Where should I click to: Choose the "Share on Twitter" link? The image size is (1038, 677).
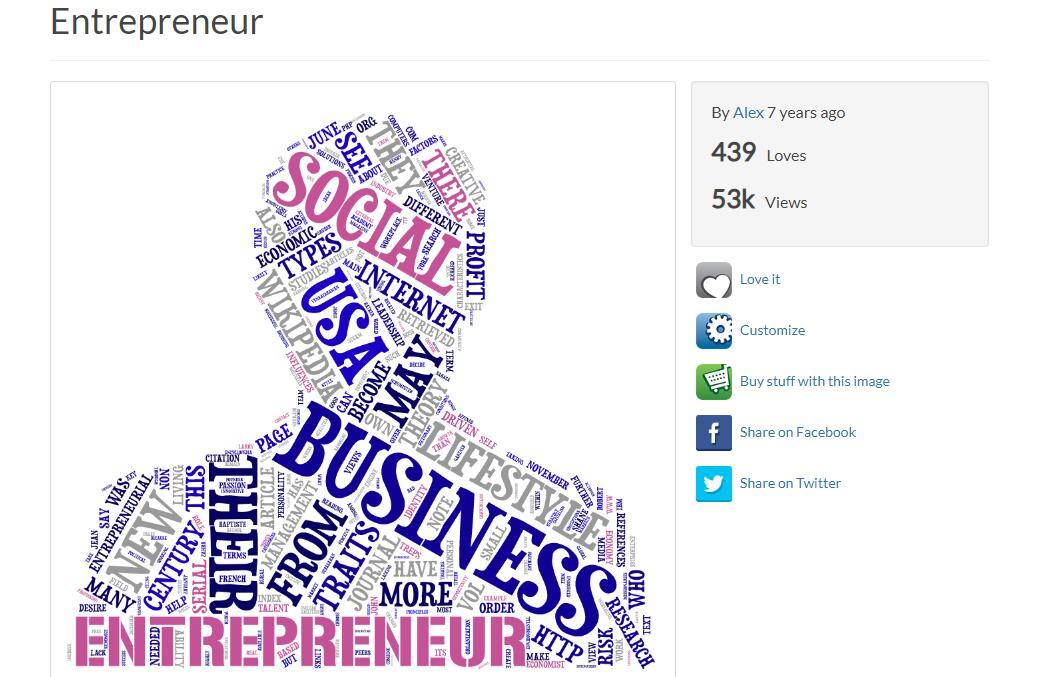click(790, 484)
